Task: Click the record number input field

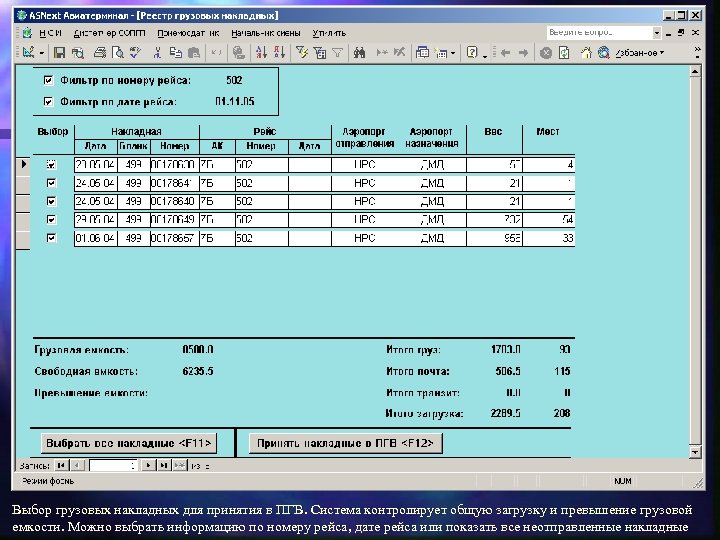Action: coord(113,466)
